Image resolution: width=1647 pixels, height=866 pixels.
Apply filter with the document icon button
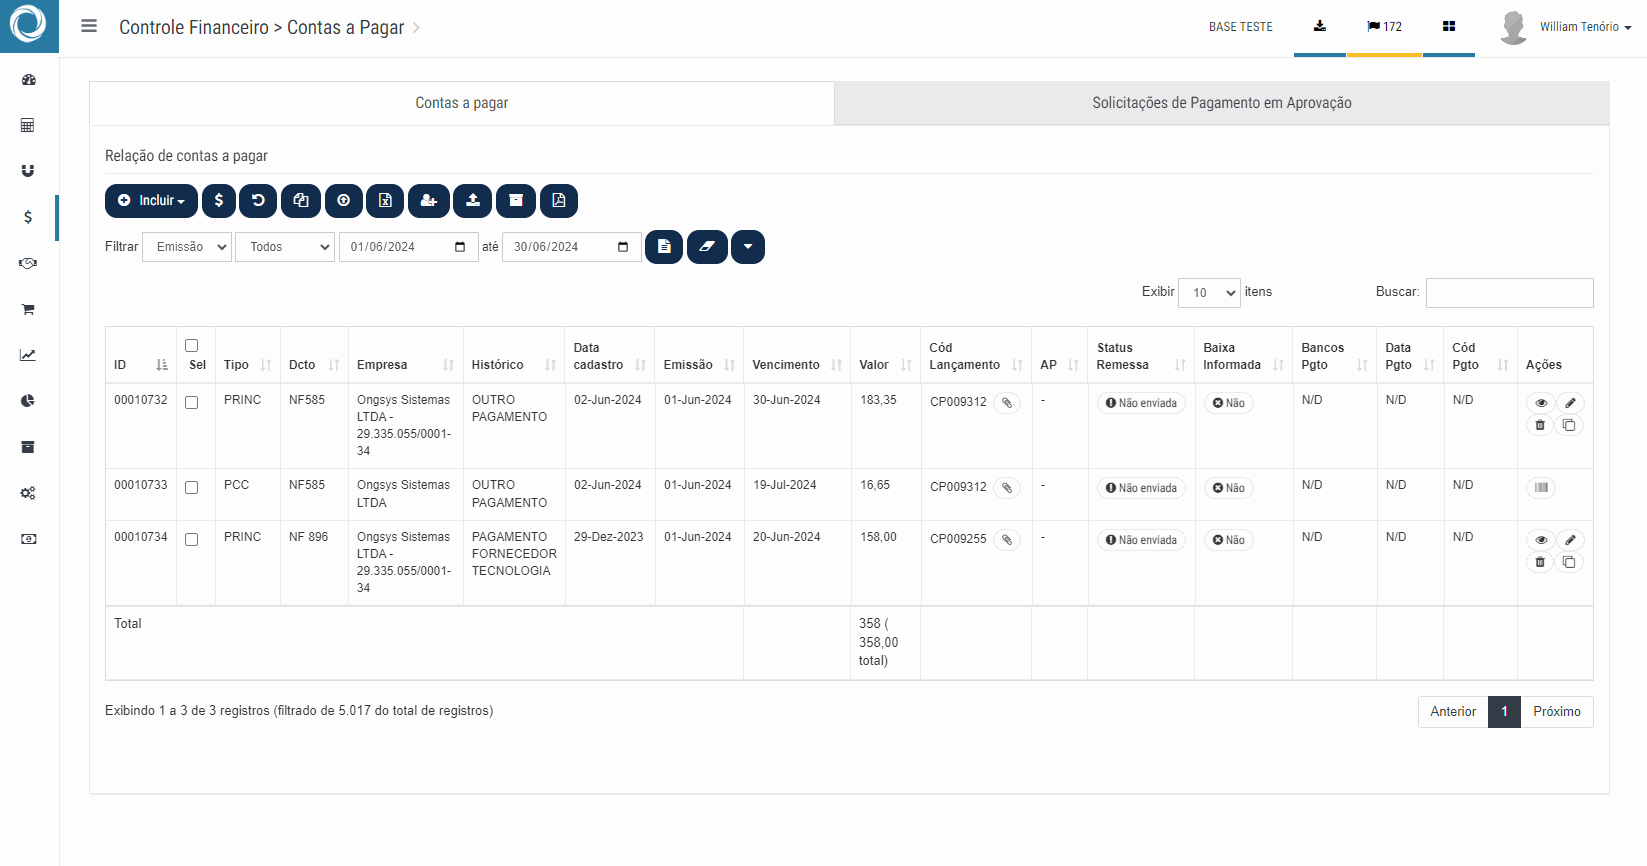click(x=664, y=247)
